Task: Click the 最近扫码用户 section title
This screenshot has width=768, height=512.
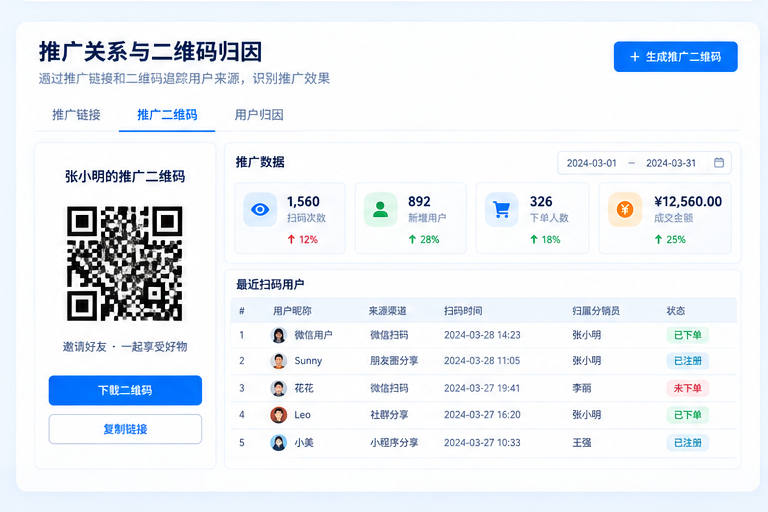Action: pos(270,285)
